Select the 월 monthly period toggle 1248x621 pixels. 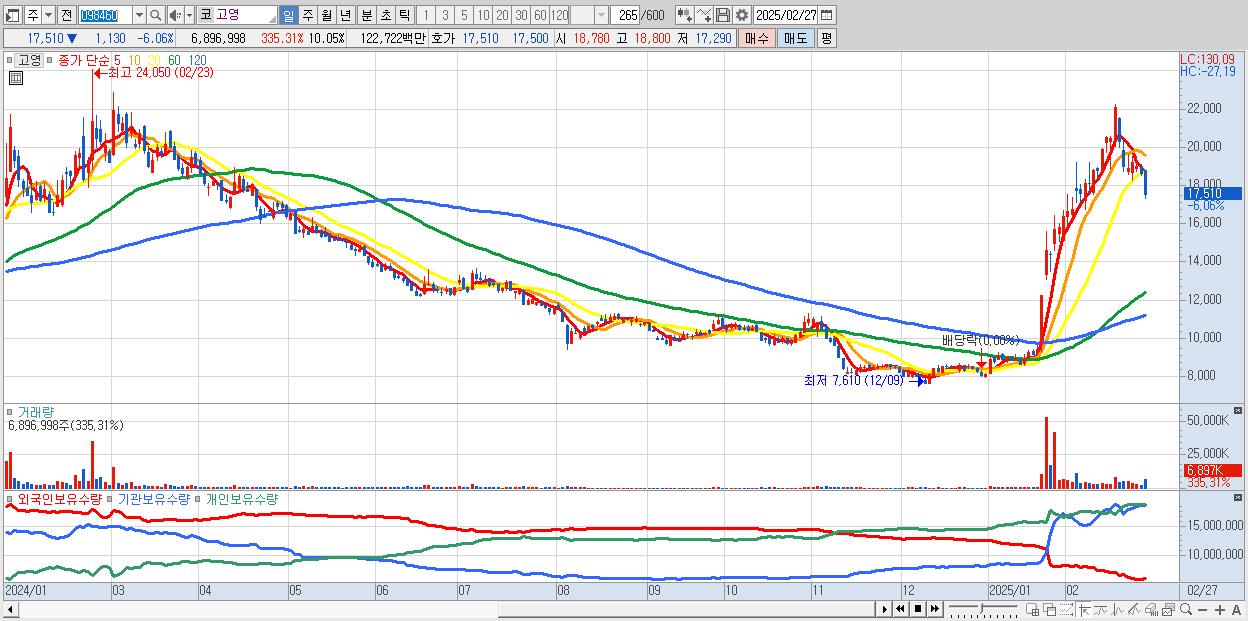point(326,15)
